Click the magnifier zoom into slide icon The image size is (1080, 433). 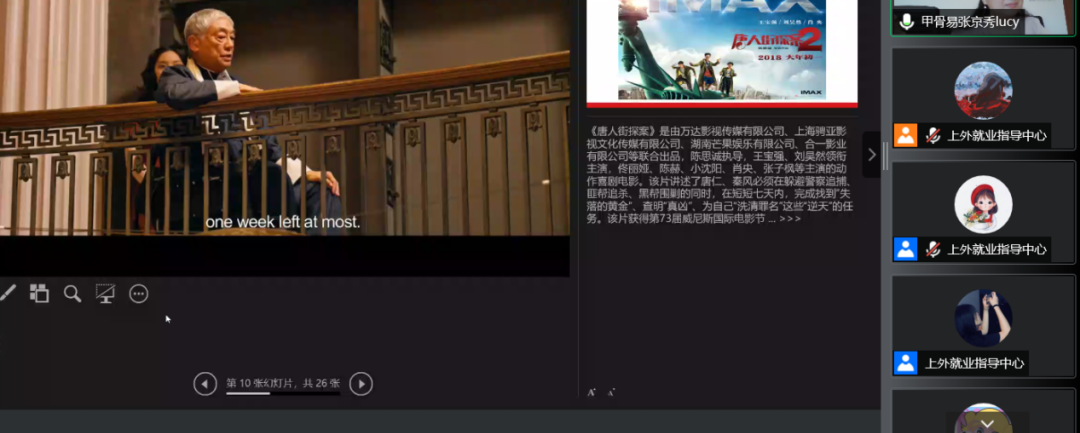[72, 294]
